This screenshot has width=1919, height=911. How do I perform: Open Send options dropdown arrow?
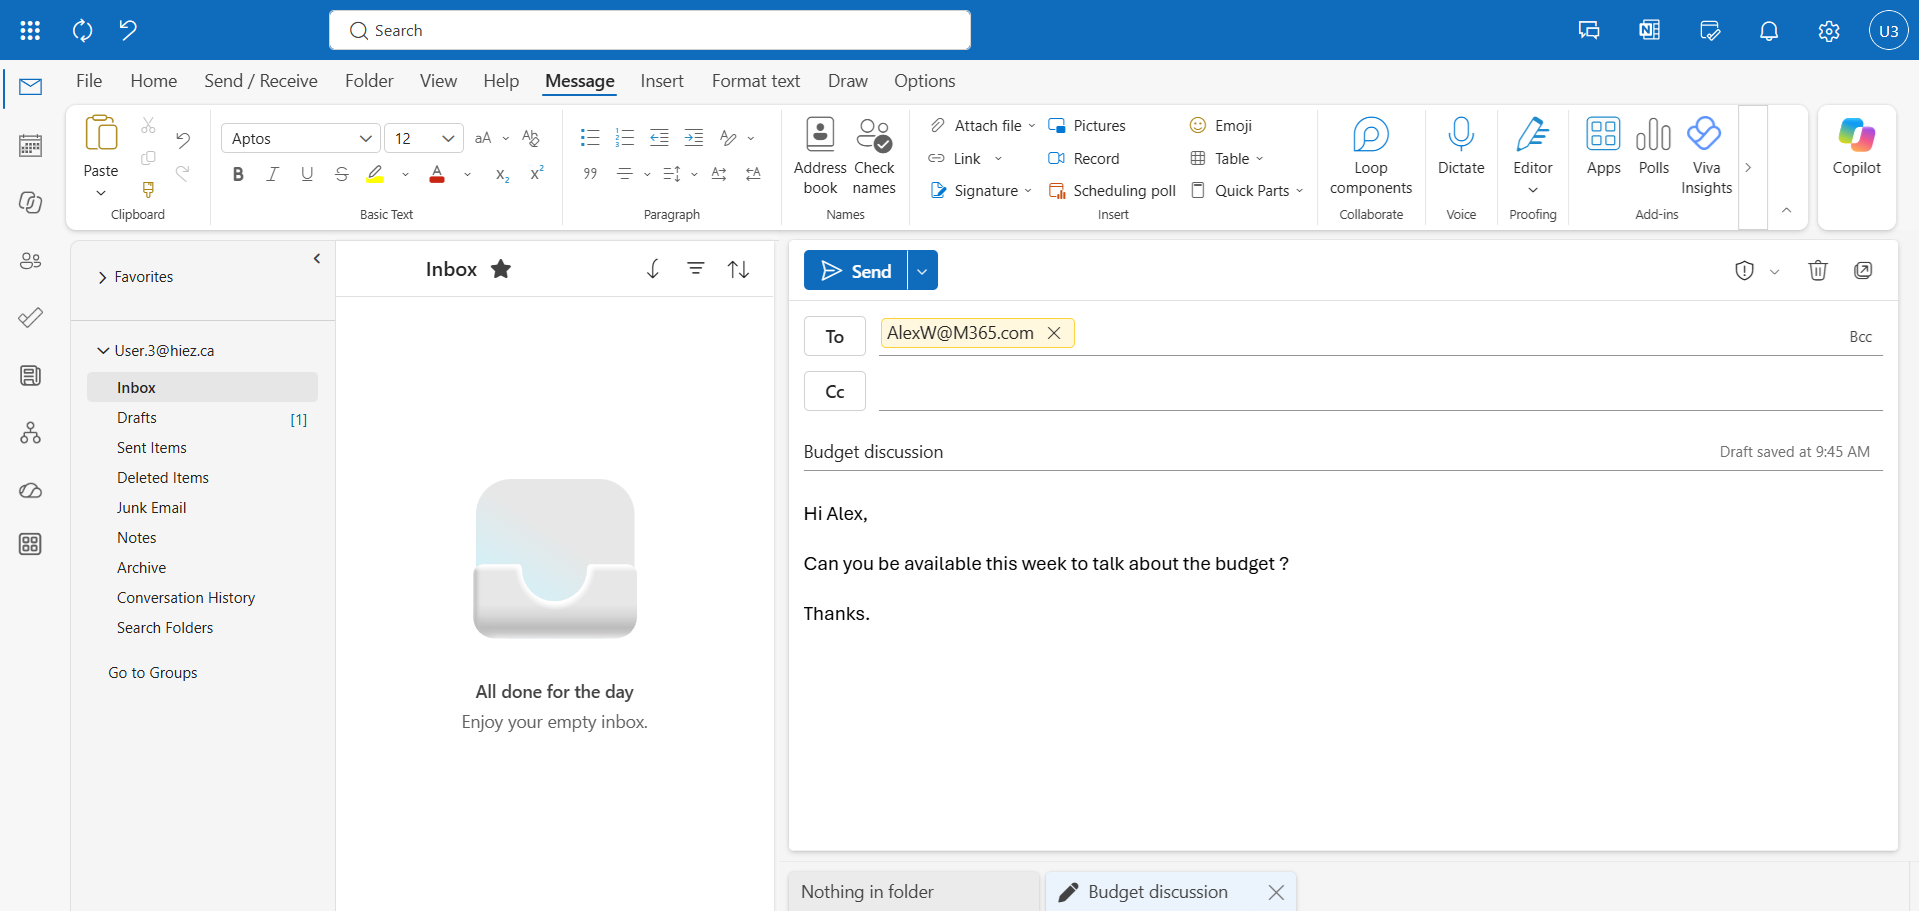(922, 270)
